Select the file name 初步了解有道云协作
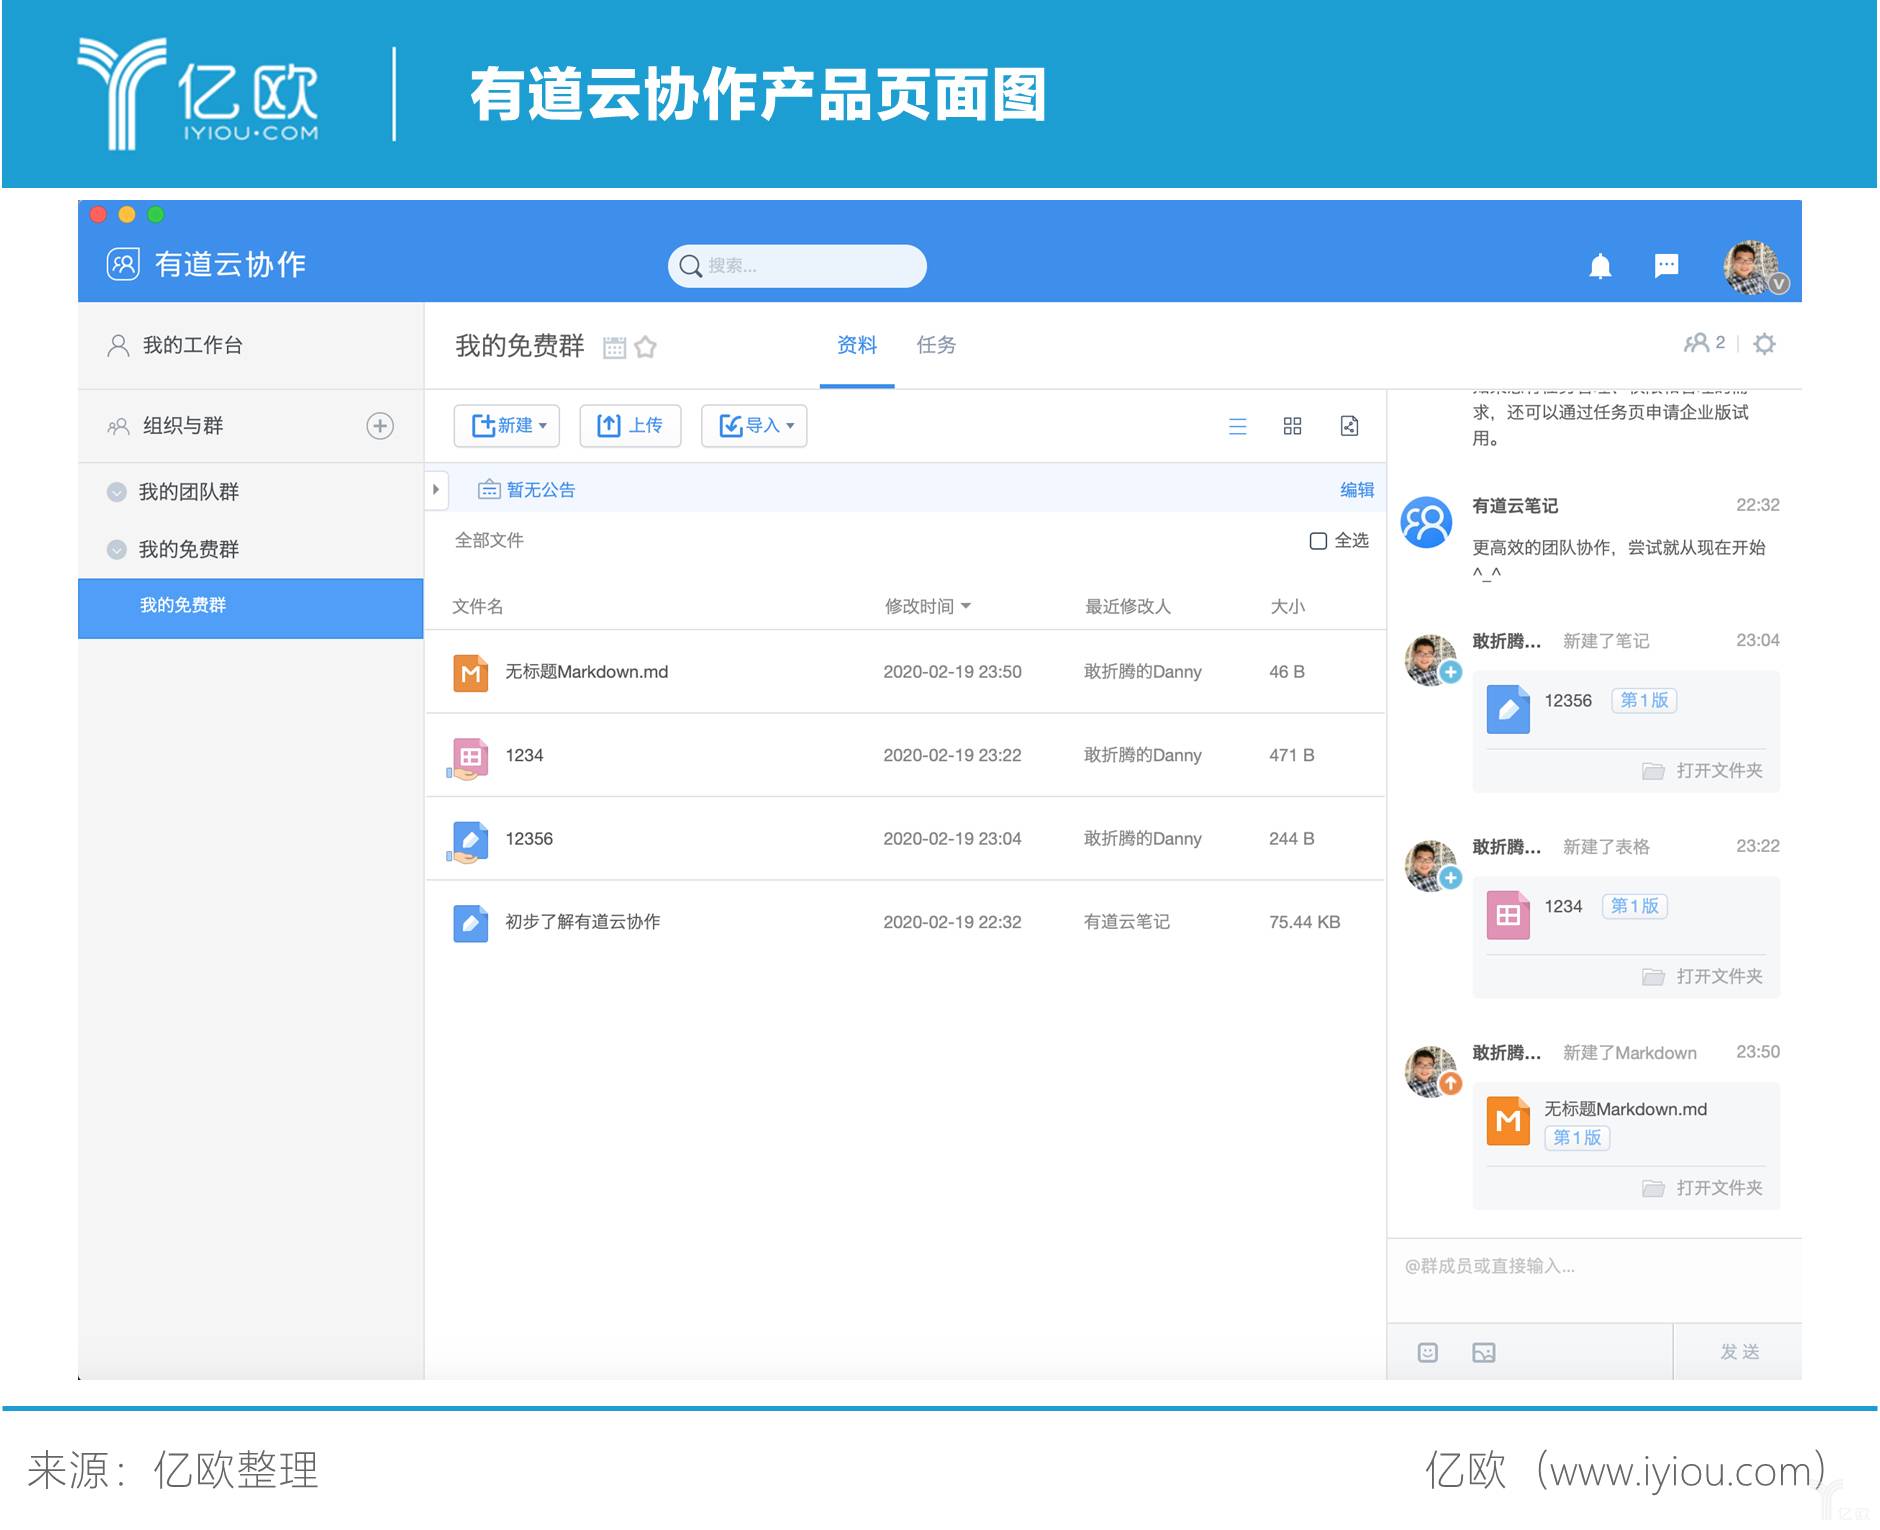The height and width of the screenshot is (1530, 1880). point(583,922)
